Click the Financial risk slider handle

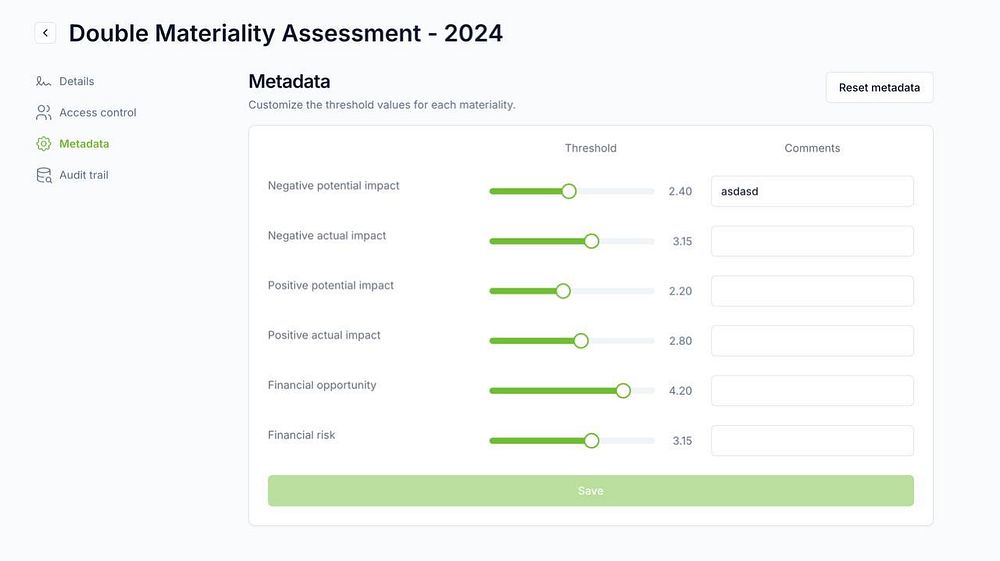tap(591, 441)
